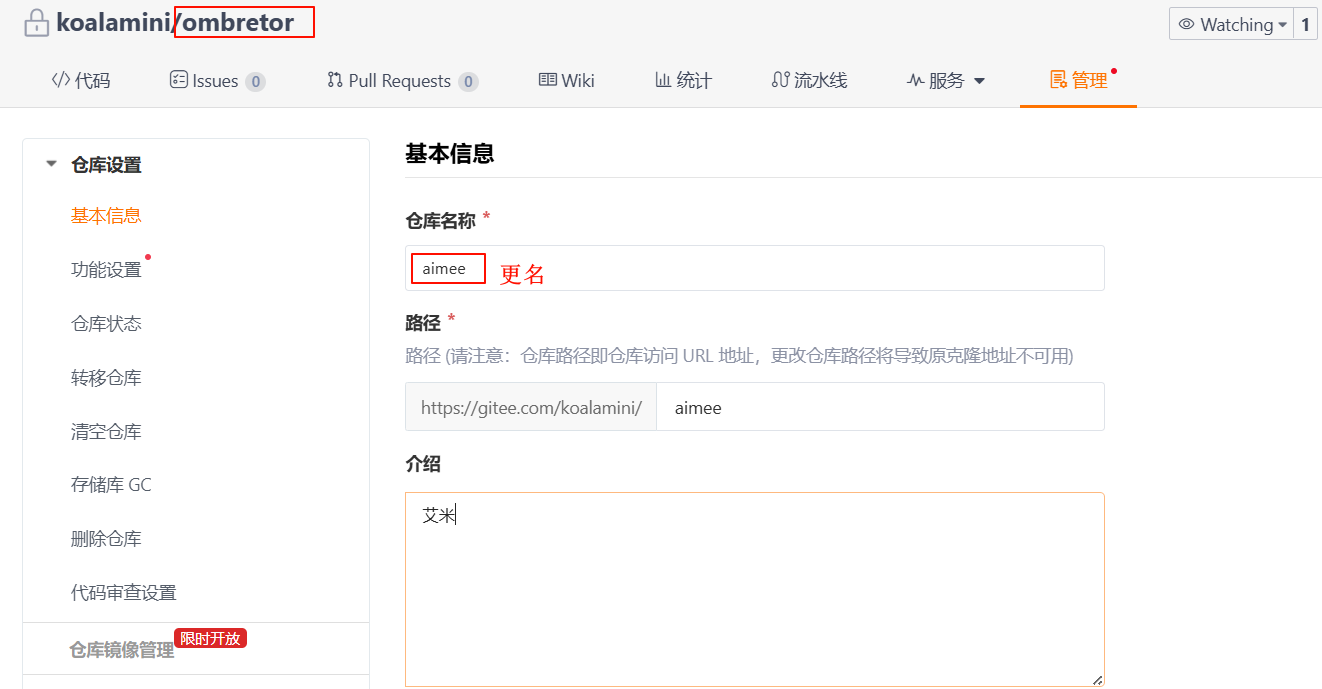
Task: Click the eye icon in the Watching button
Action: point(1186,25)
